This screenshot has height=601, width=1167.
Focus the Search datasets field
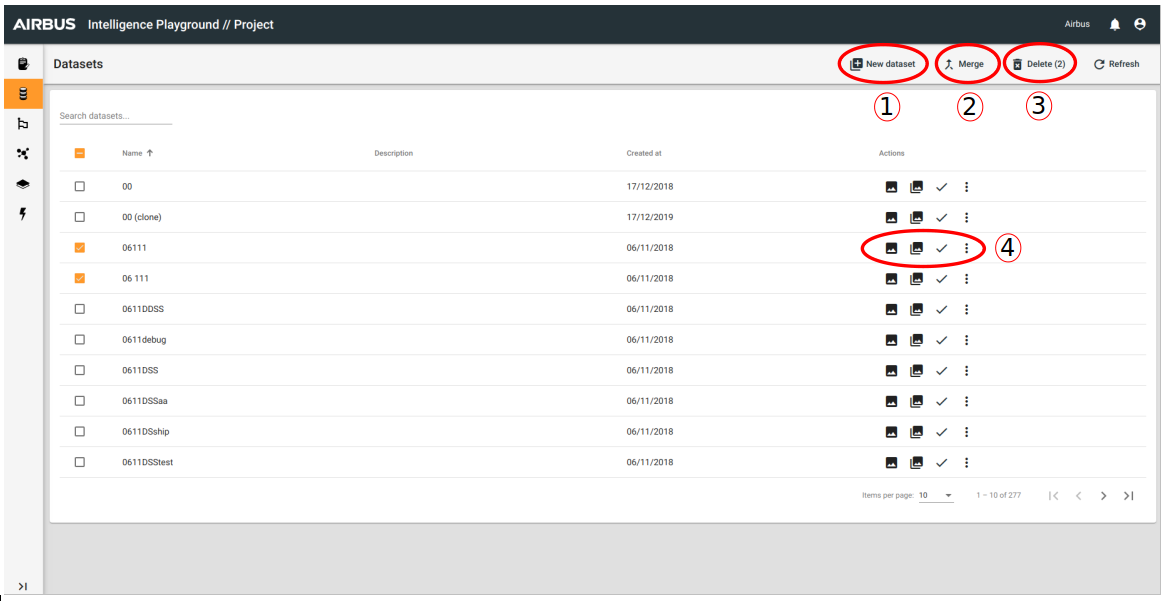(115, 116)
